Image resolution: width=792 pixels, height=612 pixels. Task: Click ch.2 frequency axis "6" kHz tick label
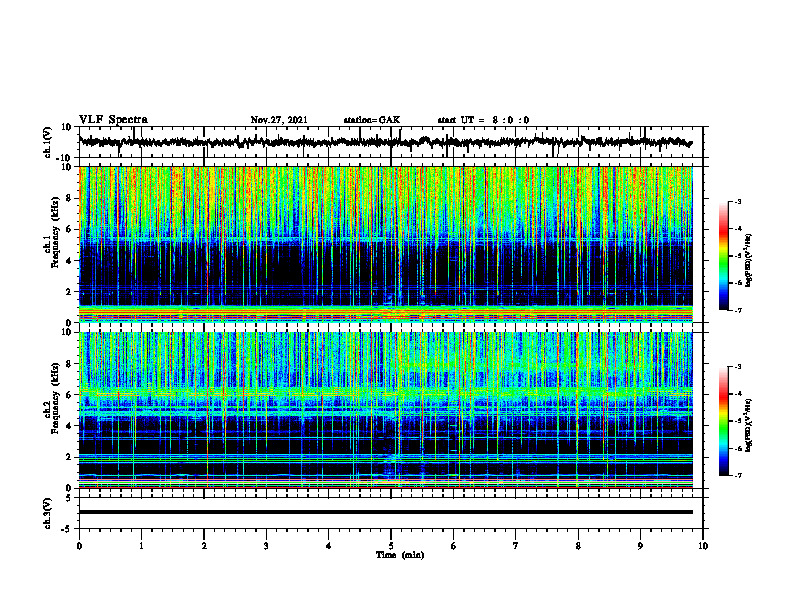(x=69, y=395)
